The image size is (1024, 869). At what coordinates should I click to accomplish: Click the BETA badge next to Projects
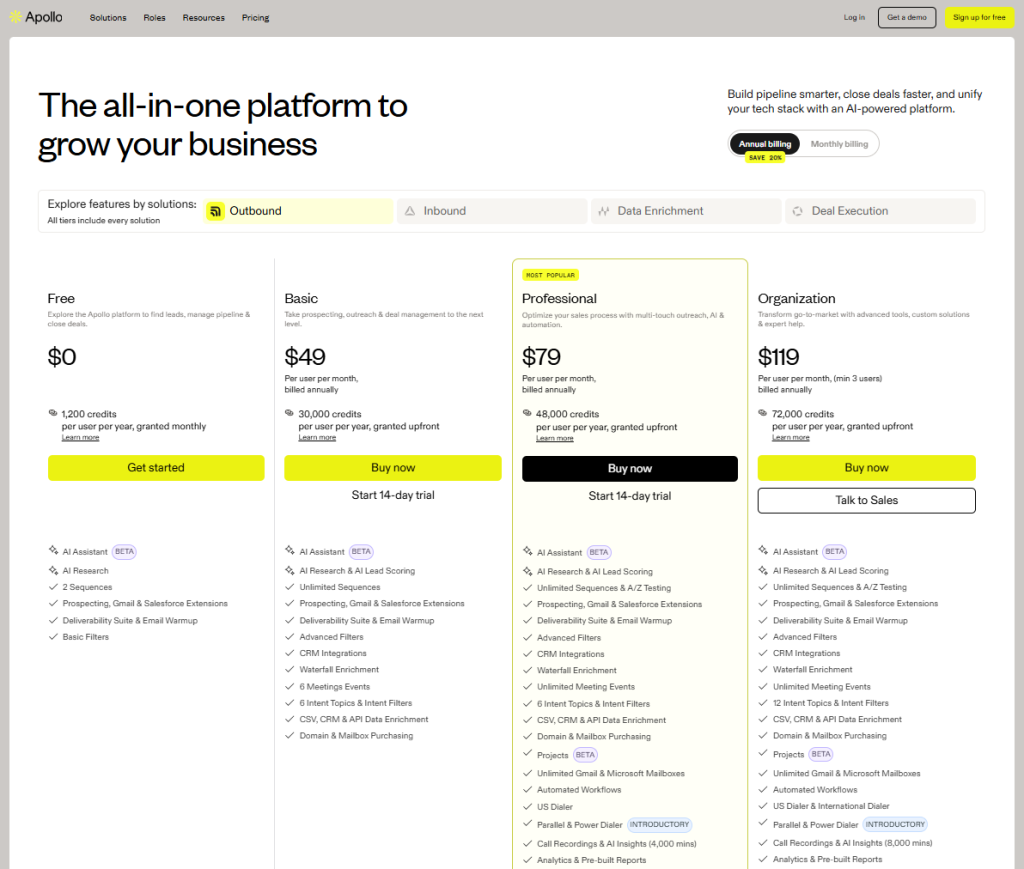tap(585, 755)
